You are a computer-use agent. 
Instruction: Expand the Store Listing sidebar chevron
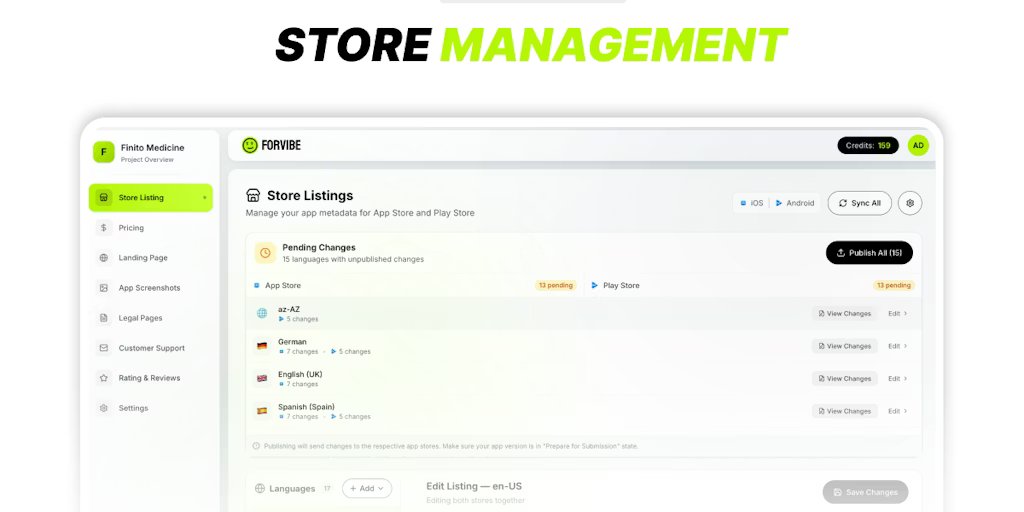pyautogui.click(x=204, y=198)
